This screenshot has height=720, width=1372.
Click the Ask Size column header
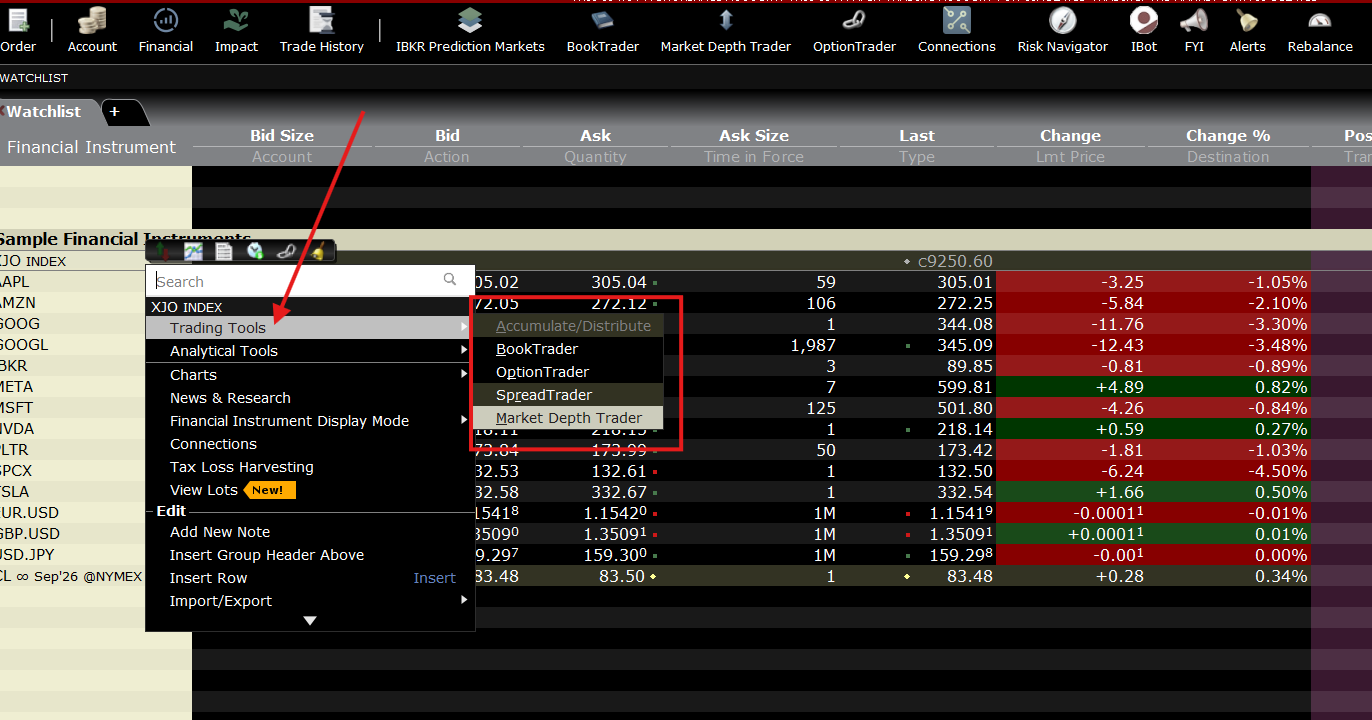pos(754,136)
